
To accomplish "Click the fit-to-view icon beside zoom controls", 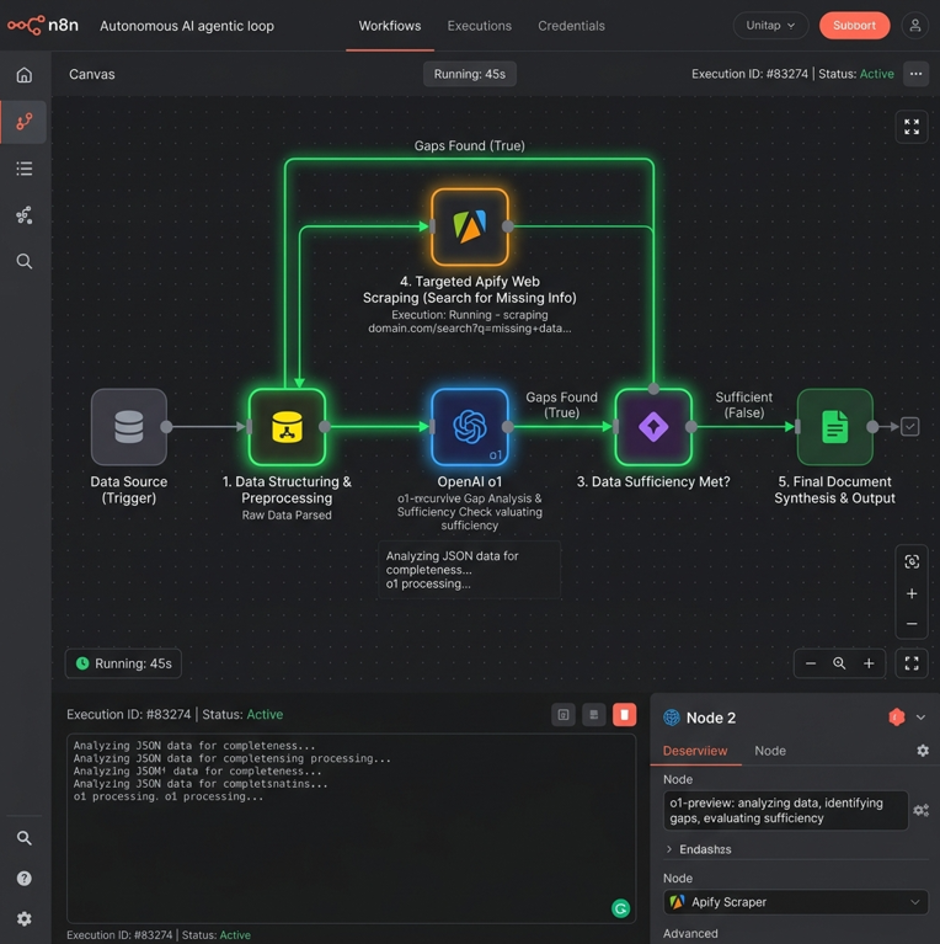I will click(x=912, y=663).
